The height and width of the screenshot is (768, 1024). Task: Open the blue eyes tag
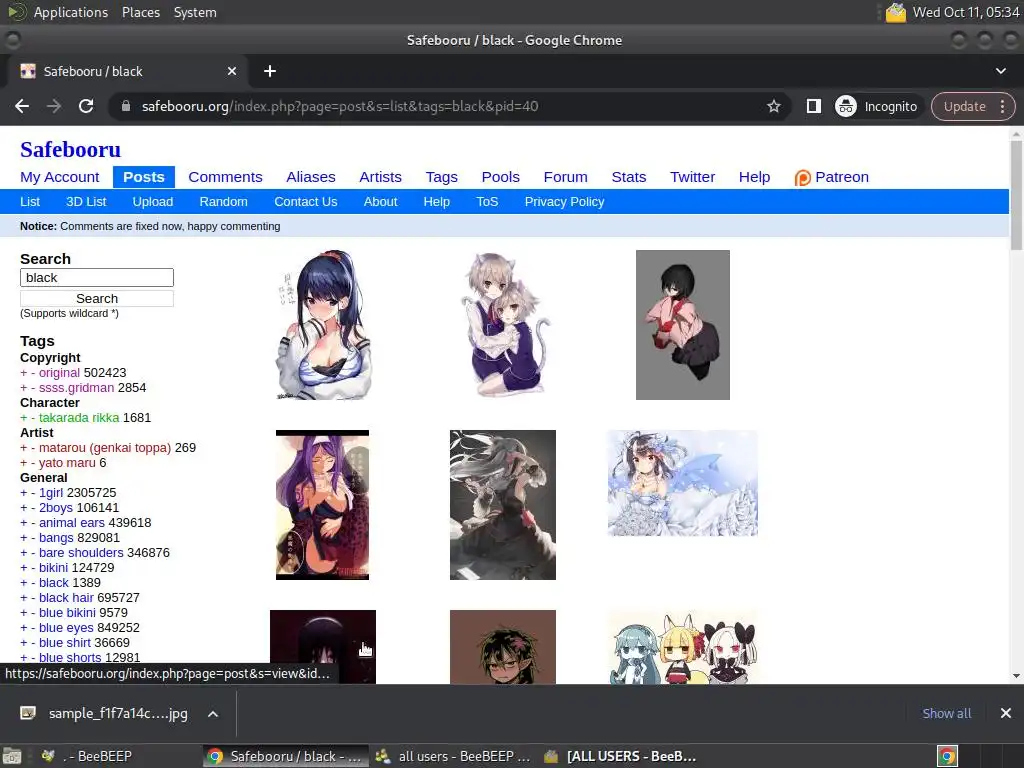tap(66, 628)
